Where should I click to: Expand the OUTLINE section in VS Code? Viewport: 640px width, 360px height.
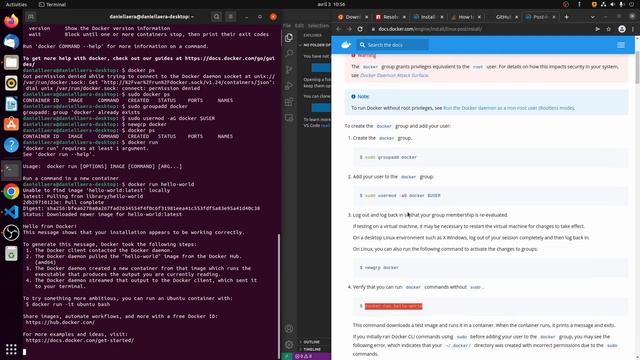(x=311, y=342)
